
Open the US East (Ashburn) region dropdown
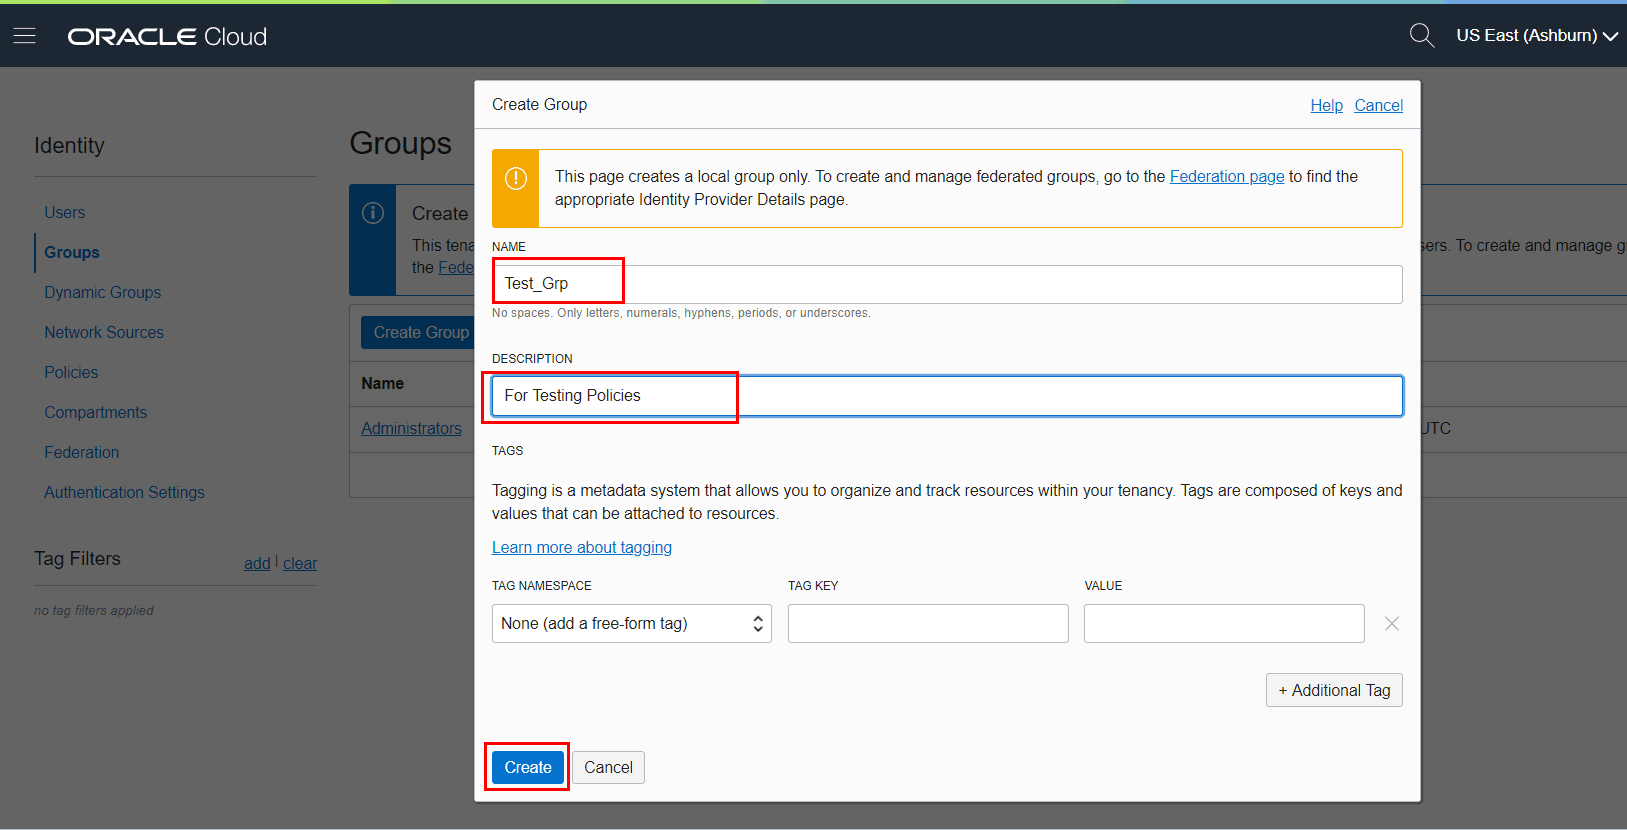tap(1536, 36)
